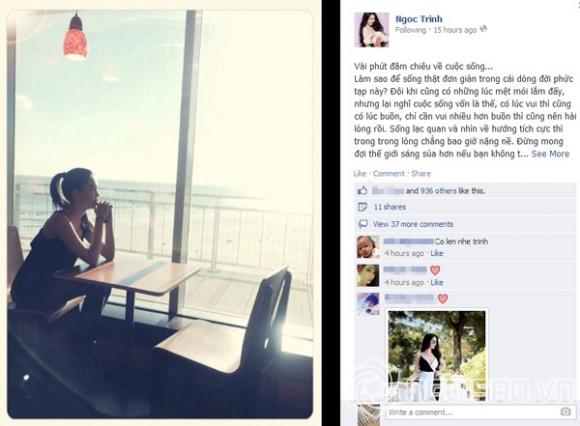
Task: Click the red heart in third comment
Action: tap(443, 298)
